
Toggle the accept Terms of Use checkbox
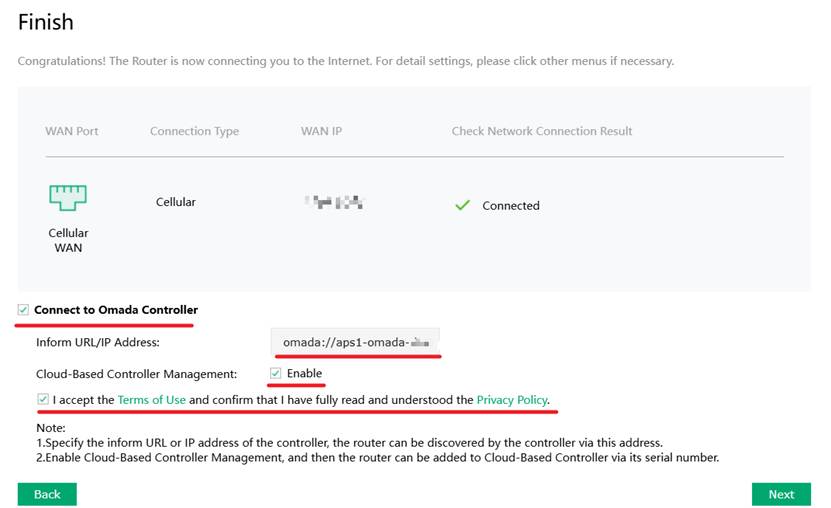tap(43, 400)
